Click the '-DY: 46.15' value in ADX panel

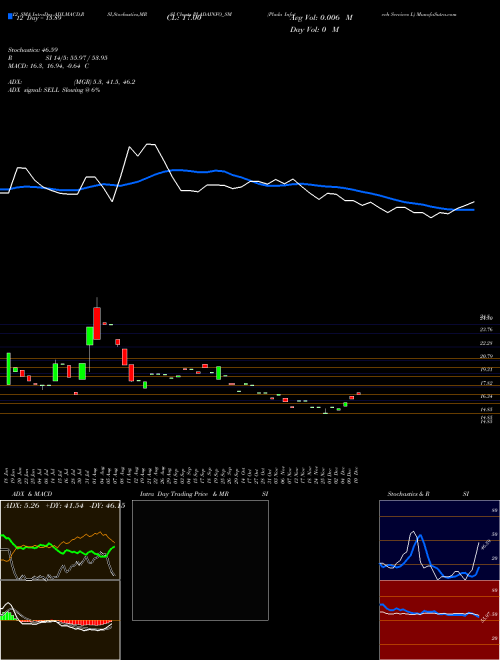(107, 506)
